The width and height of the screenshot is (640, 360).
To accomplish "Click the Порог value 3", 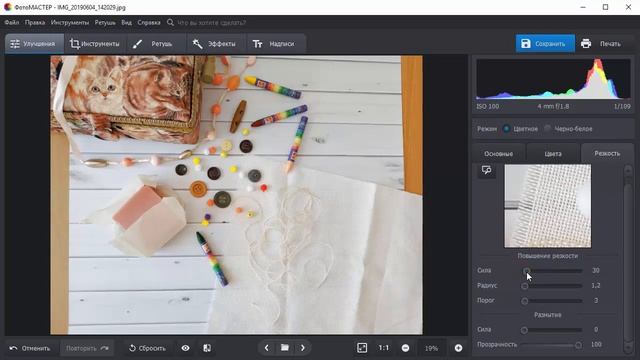I will coord(596,301).
